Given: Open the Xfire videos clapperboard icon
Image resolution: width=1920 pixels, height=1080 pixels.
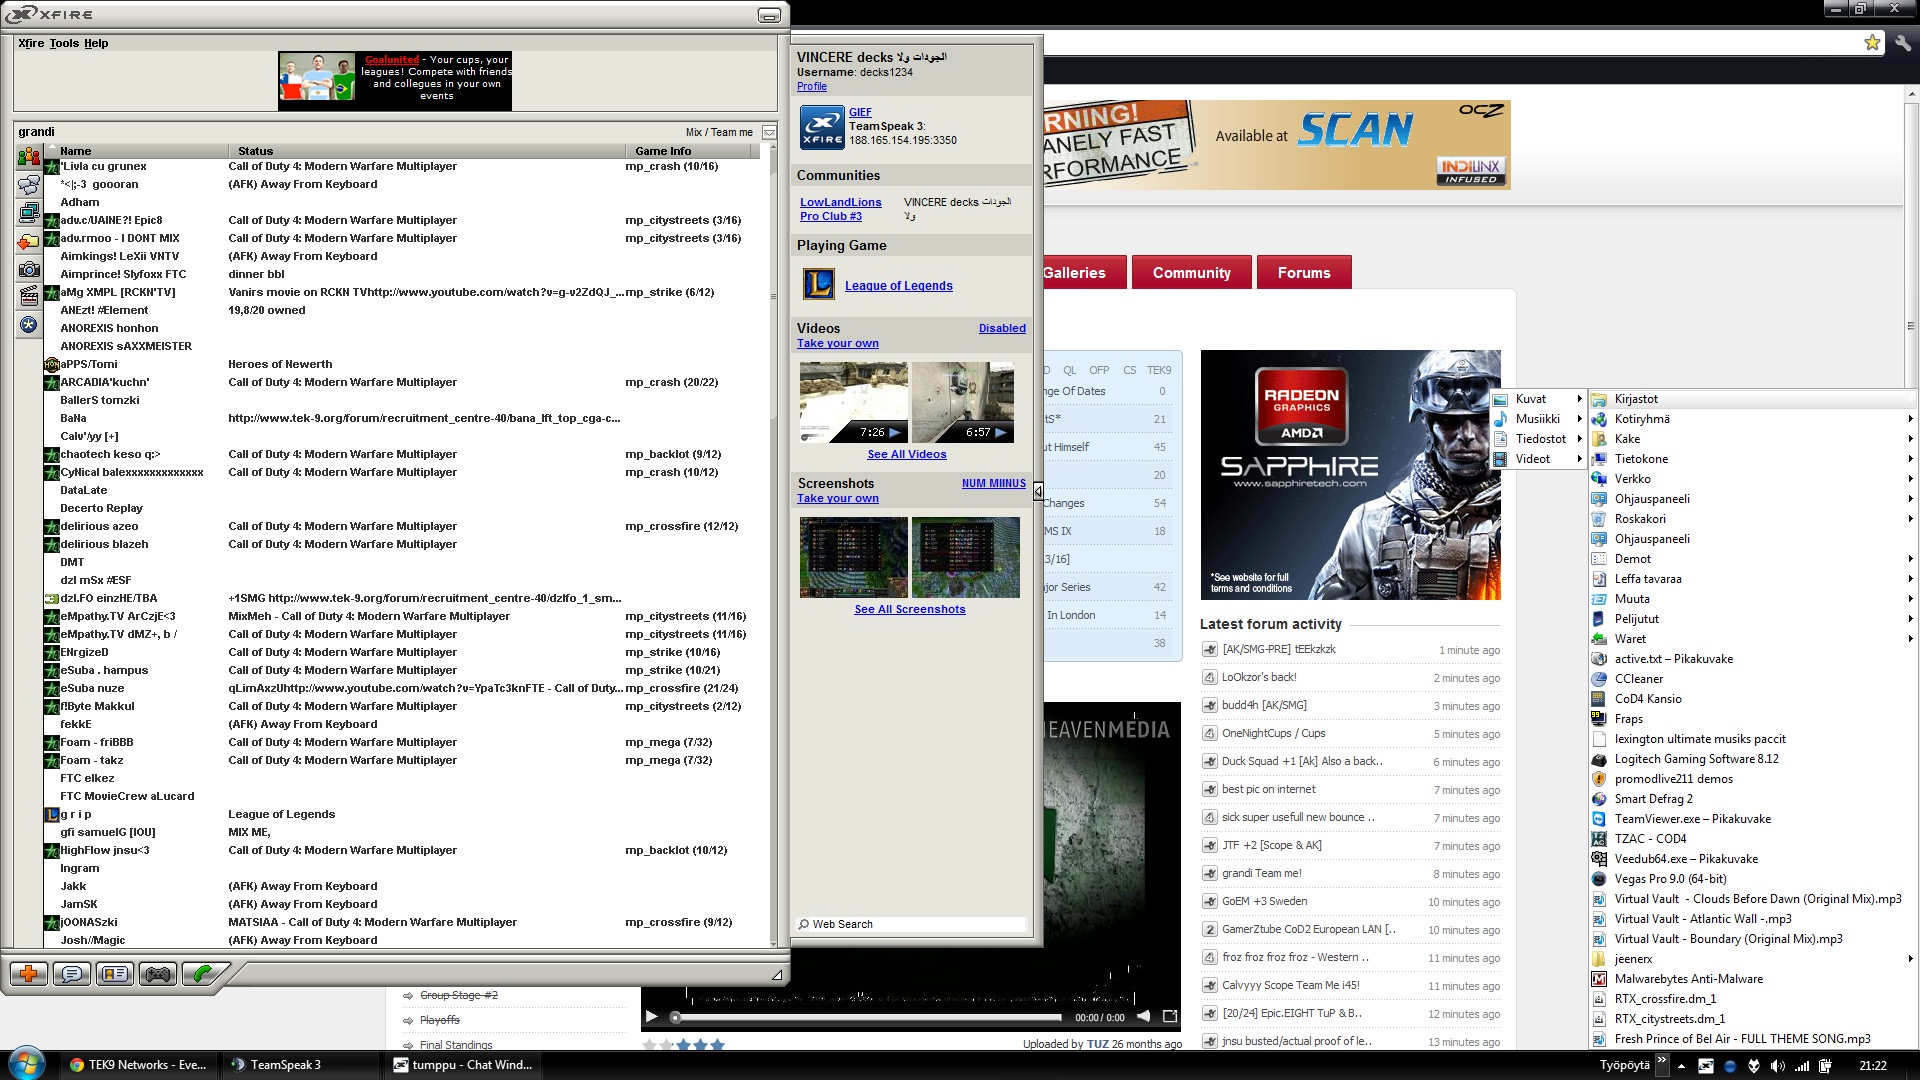Looking at the screenshot, I should point(28,296).
